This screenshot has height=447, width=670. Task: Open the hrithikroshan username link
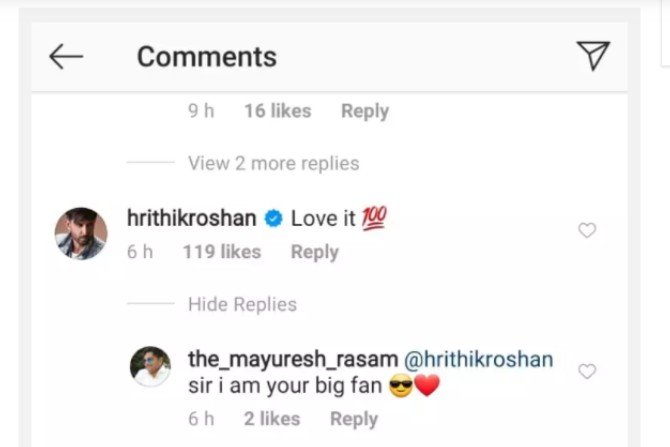[x=191, y=218]
